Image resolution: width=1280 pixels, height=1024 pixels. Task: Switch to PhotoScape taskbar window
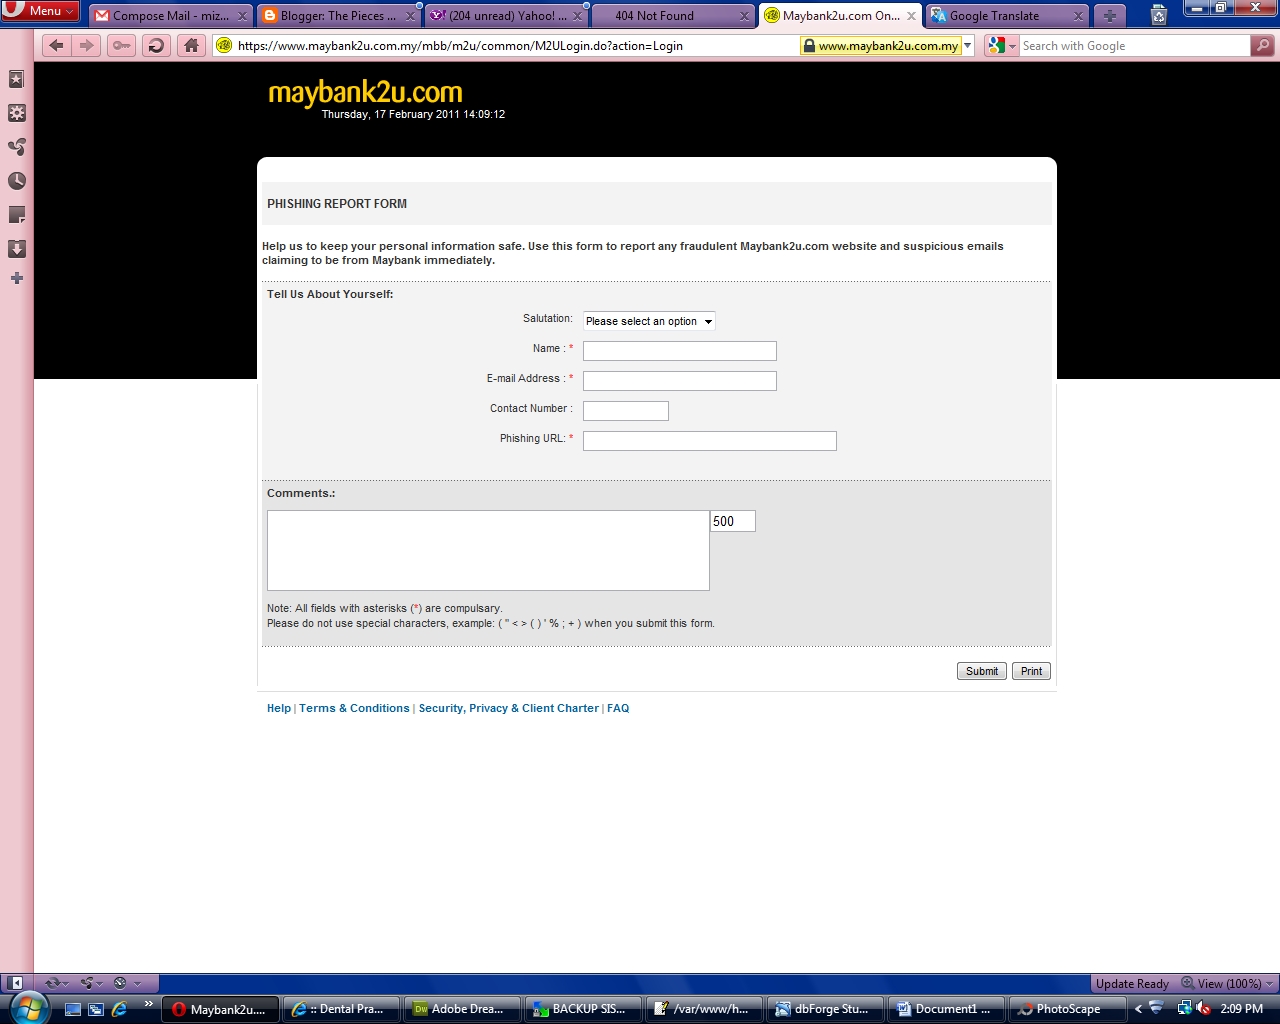1068,1009
